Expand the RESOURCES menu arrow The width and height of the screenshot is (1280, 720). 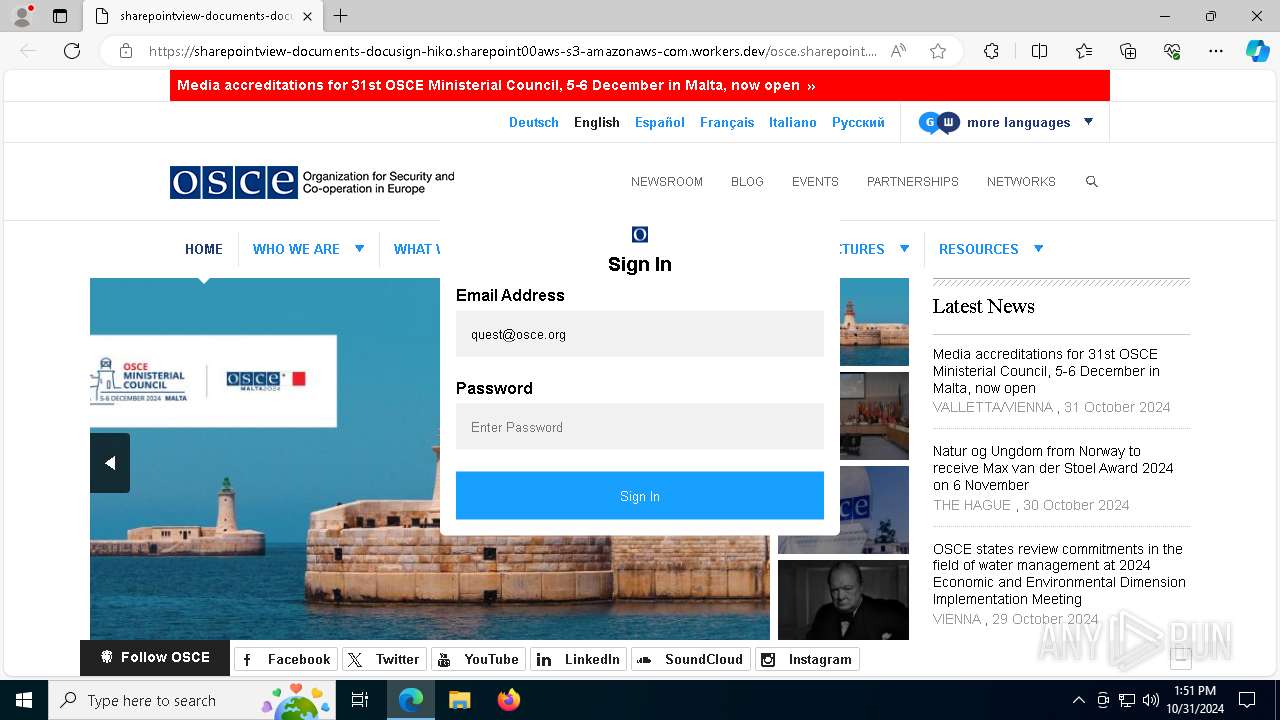[1038, 248]
